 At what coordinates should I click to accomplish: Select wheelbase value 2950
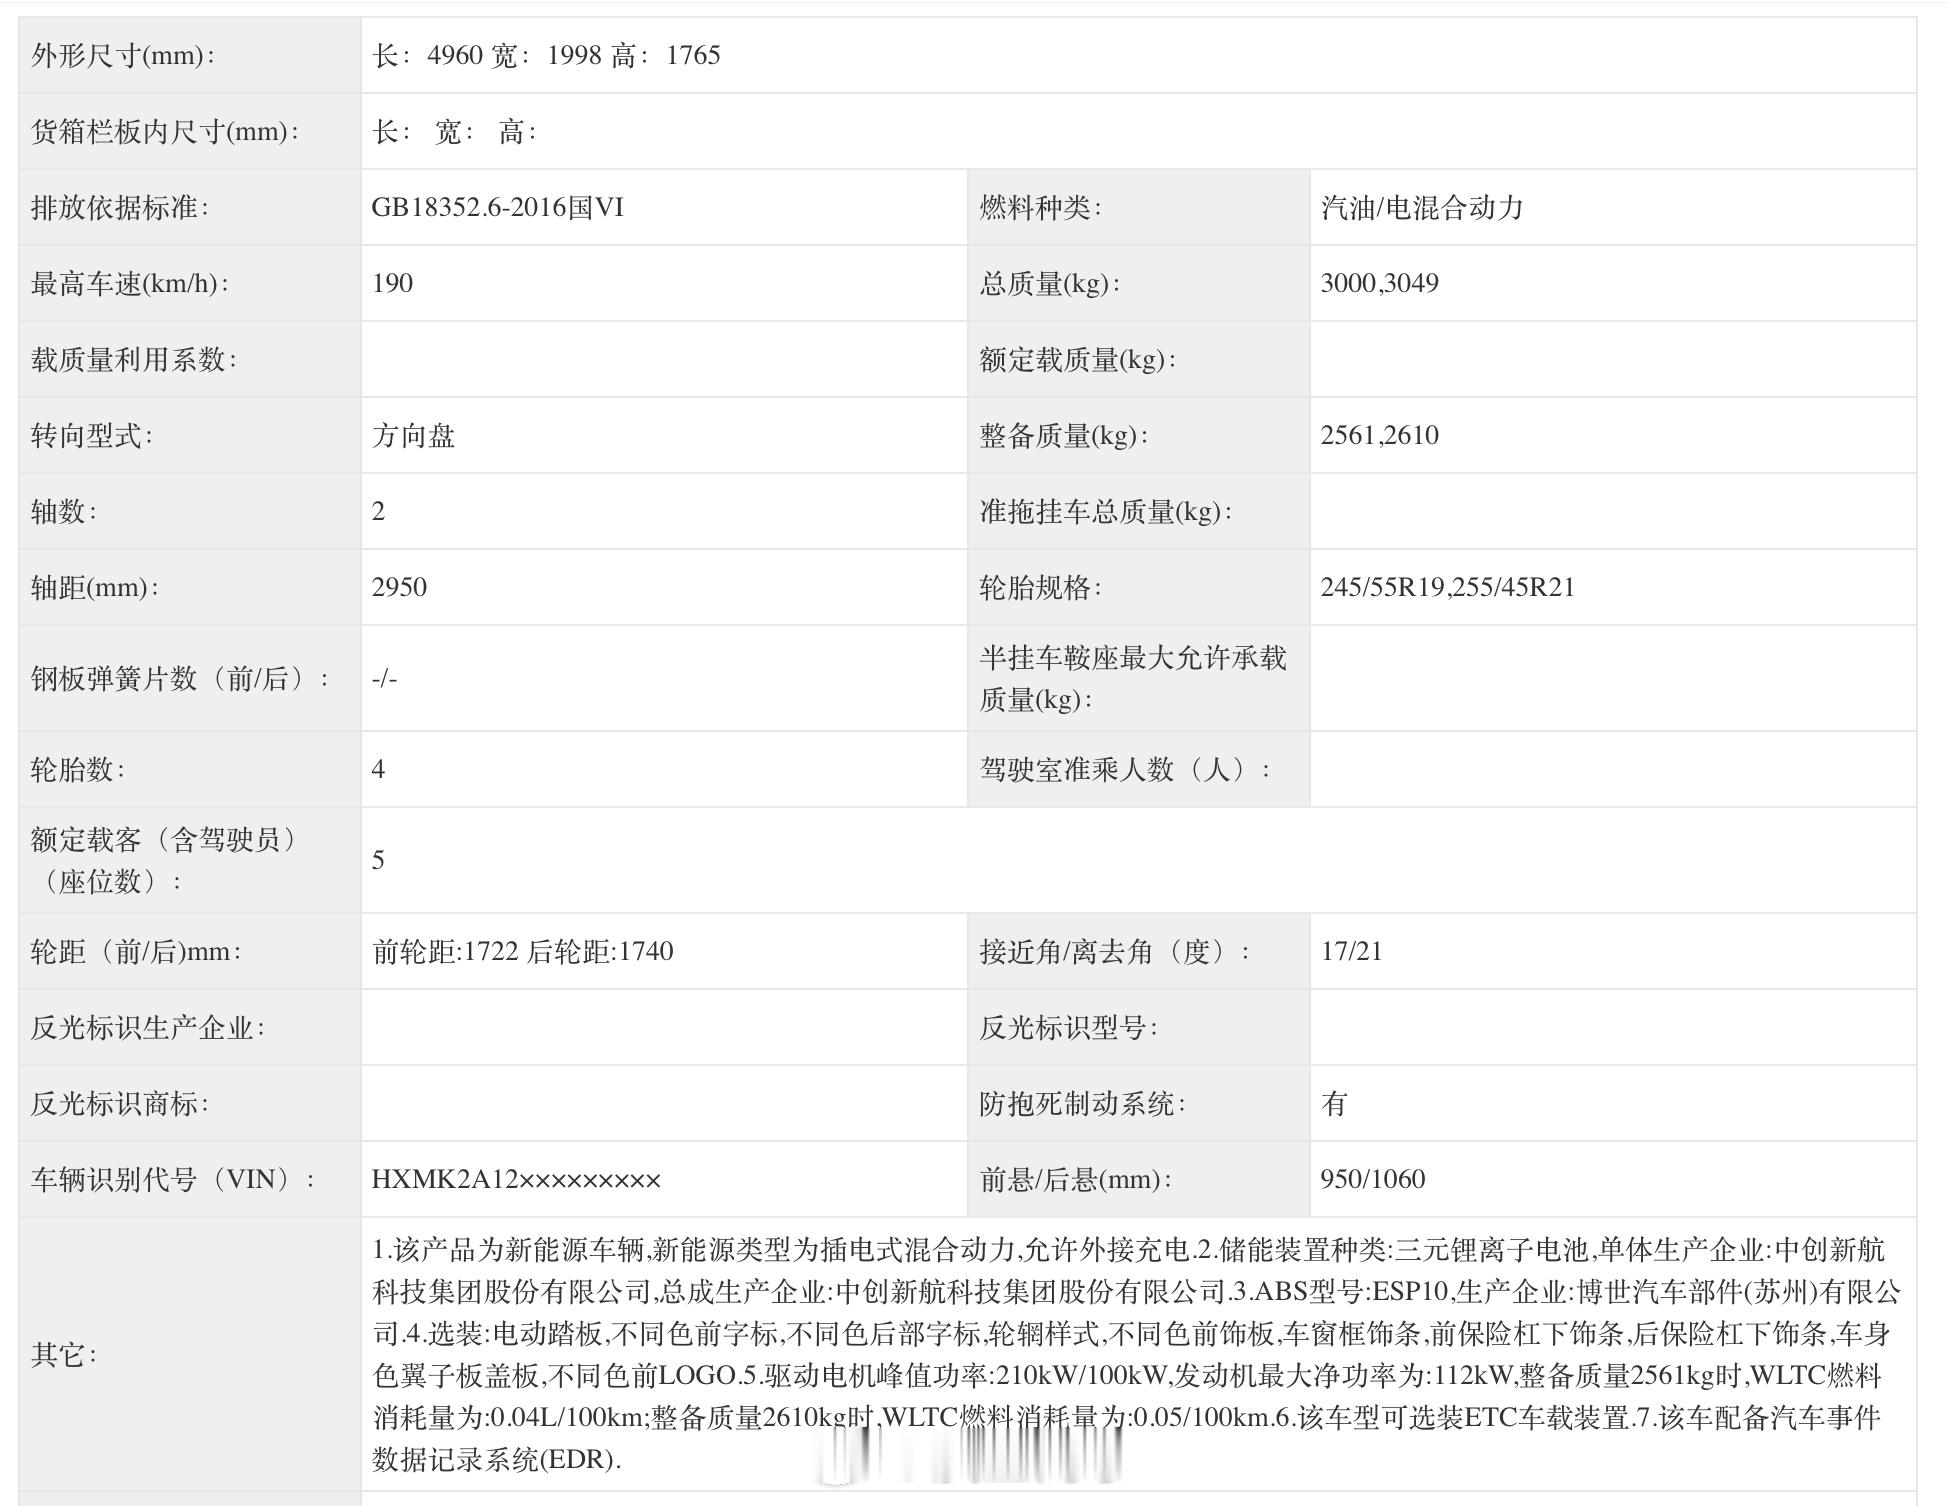(x=399, y=587)
